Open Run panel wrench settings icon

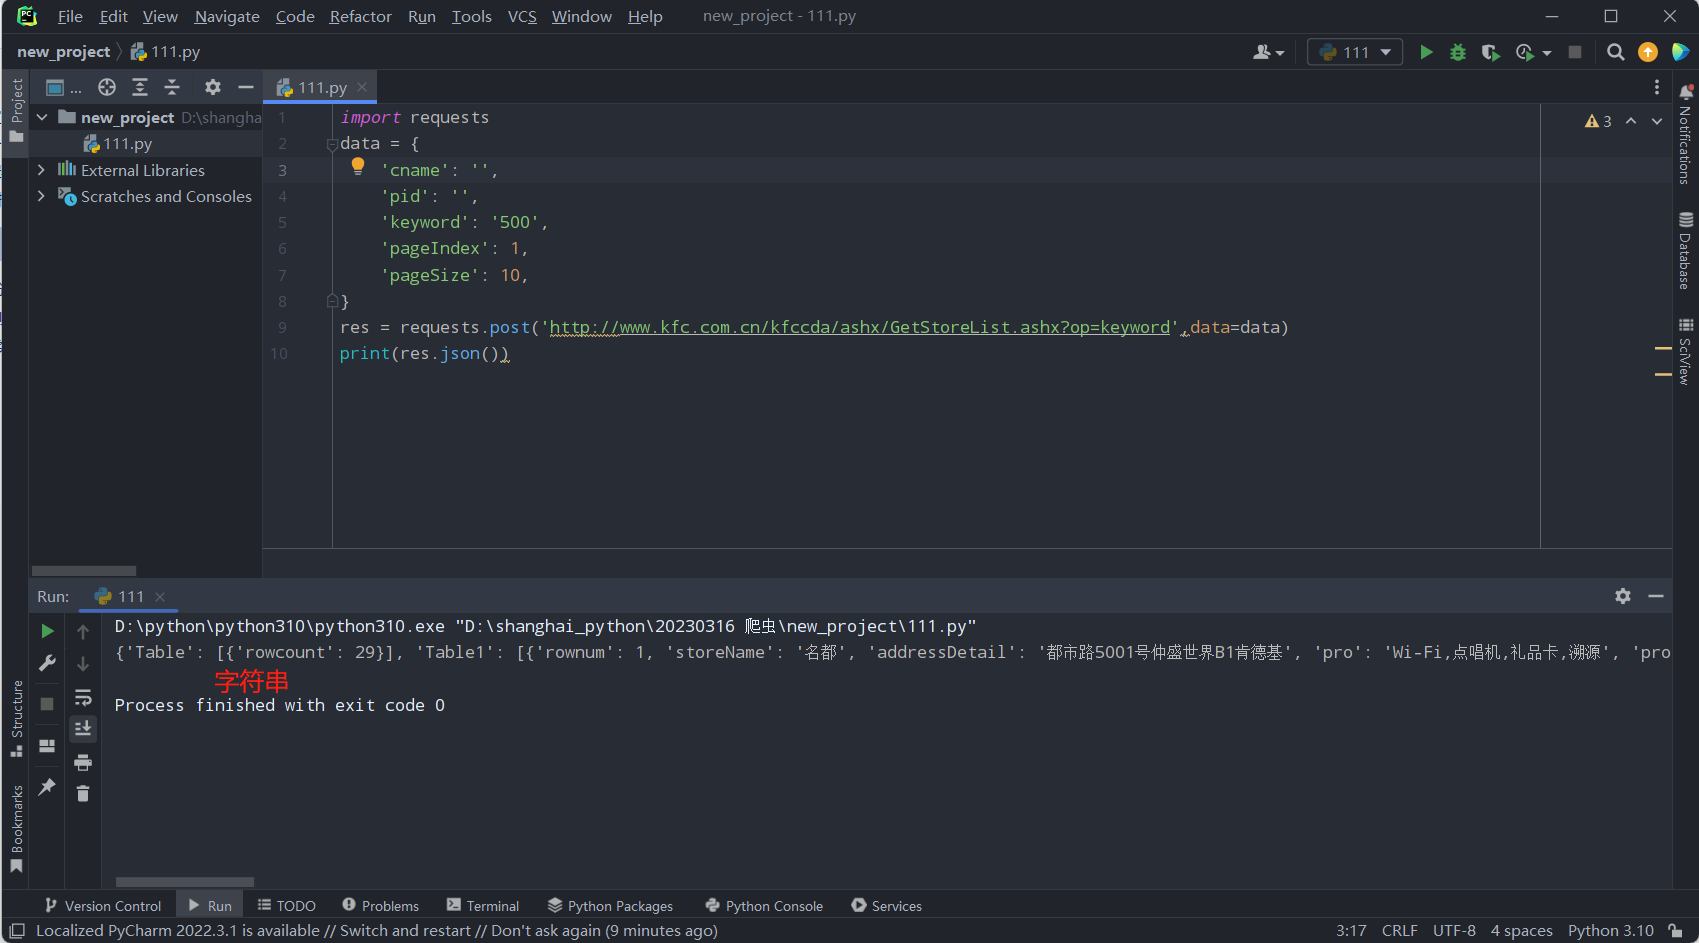click(x=47, y=663)
